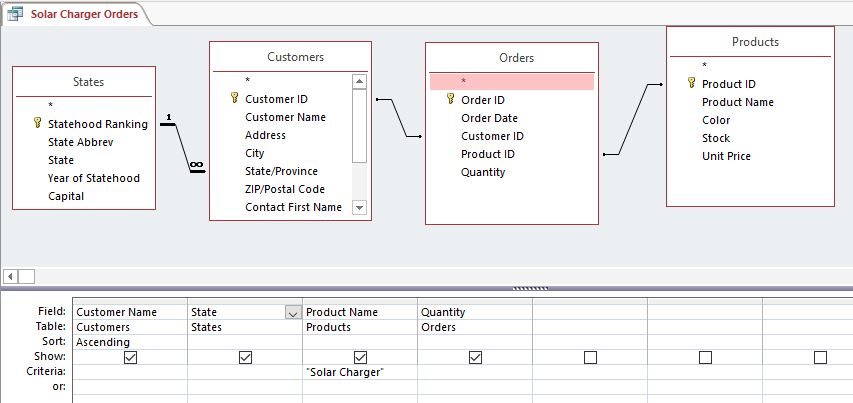Click the horizontal scrollbar left arrow
The height and width of the screenshot is (403, 853).
click(11, 276)
